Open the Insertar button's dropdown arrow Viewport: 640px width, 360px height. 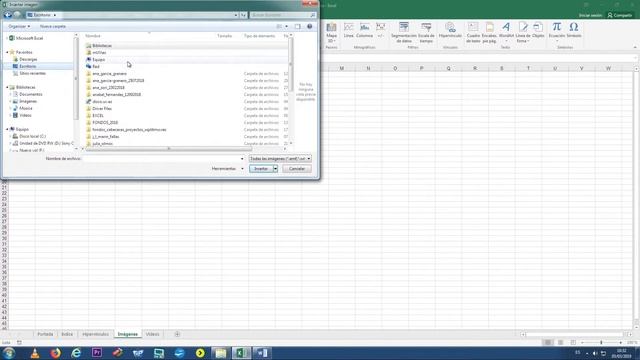(276, 169)
